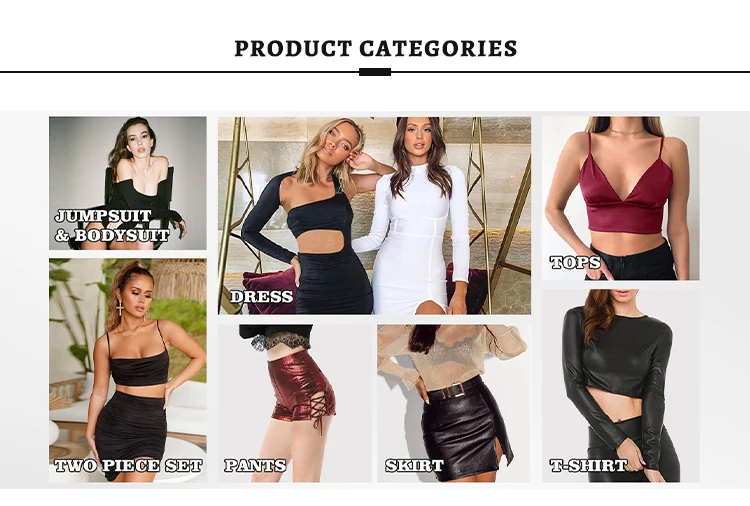Select the Tops category tile
The height and width of the screenshot is (506, 750).
[620, 198]
